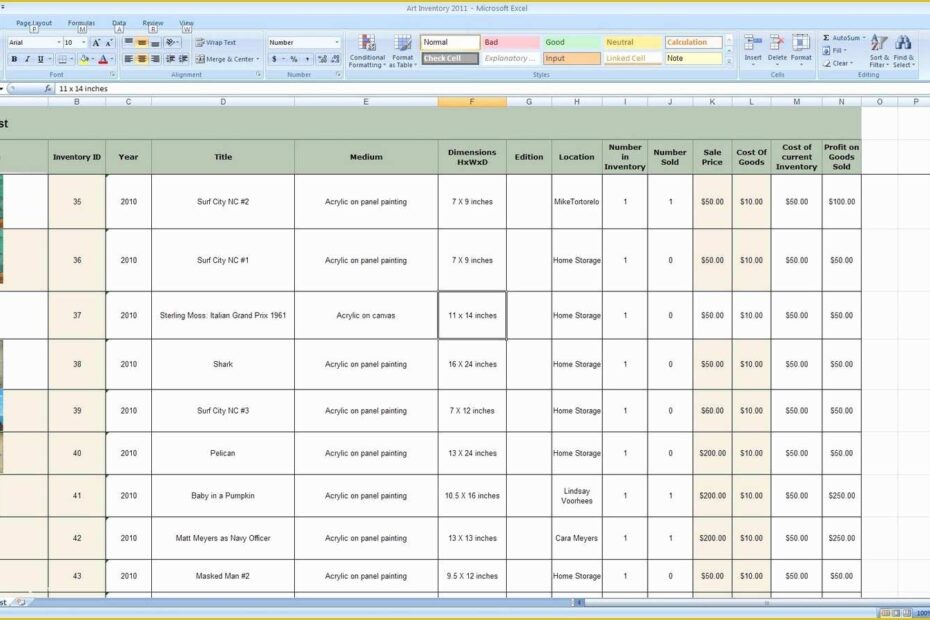The image size is (930, 620).
Task: Switch to the Formulas ribbon tab
Action: [x=82, y=22]
